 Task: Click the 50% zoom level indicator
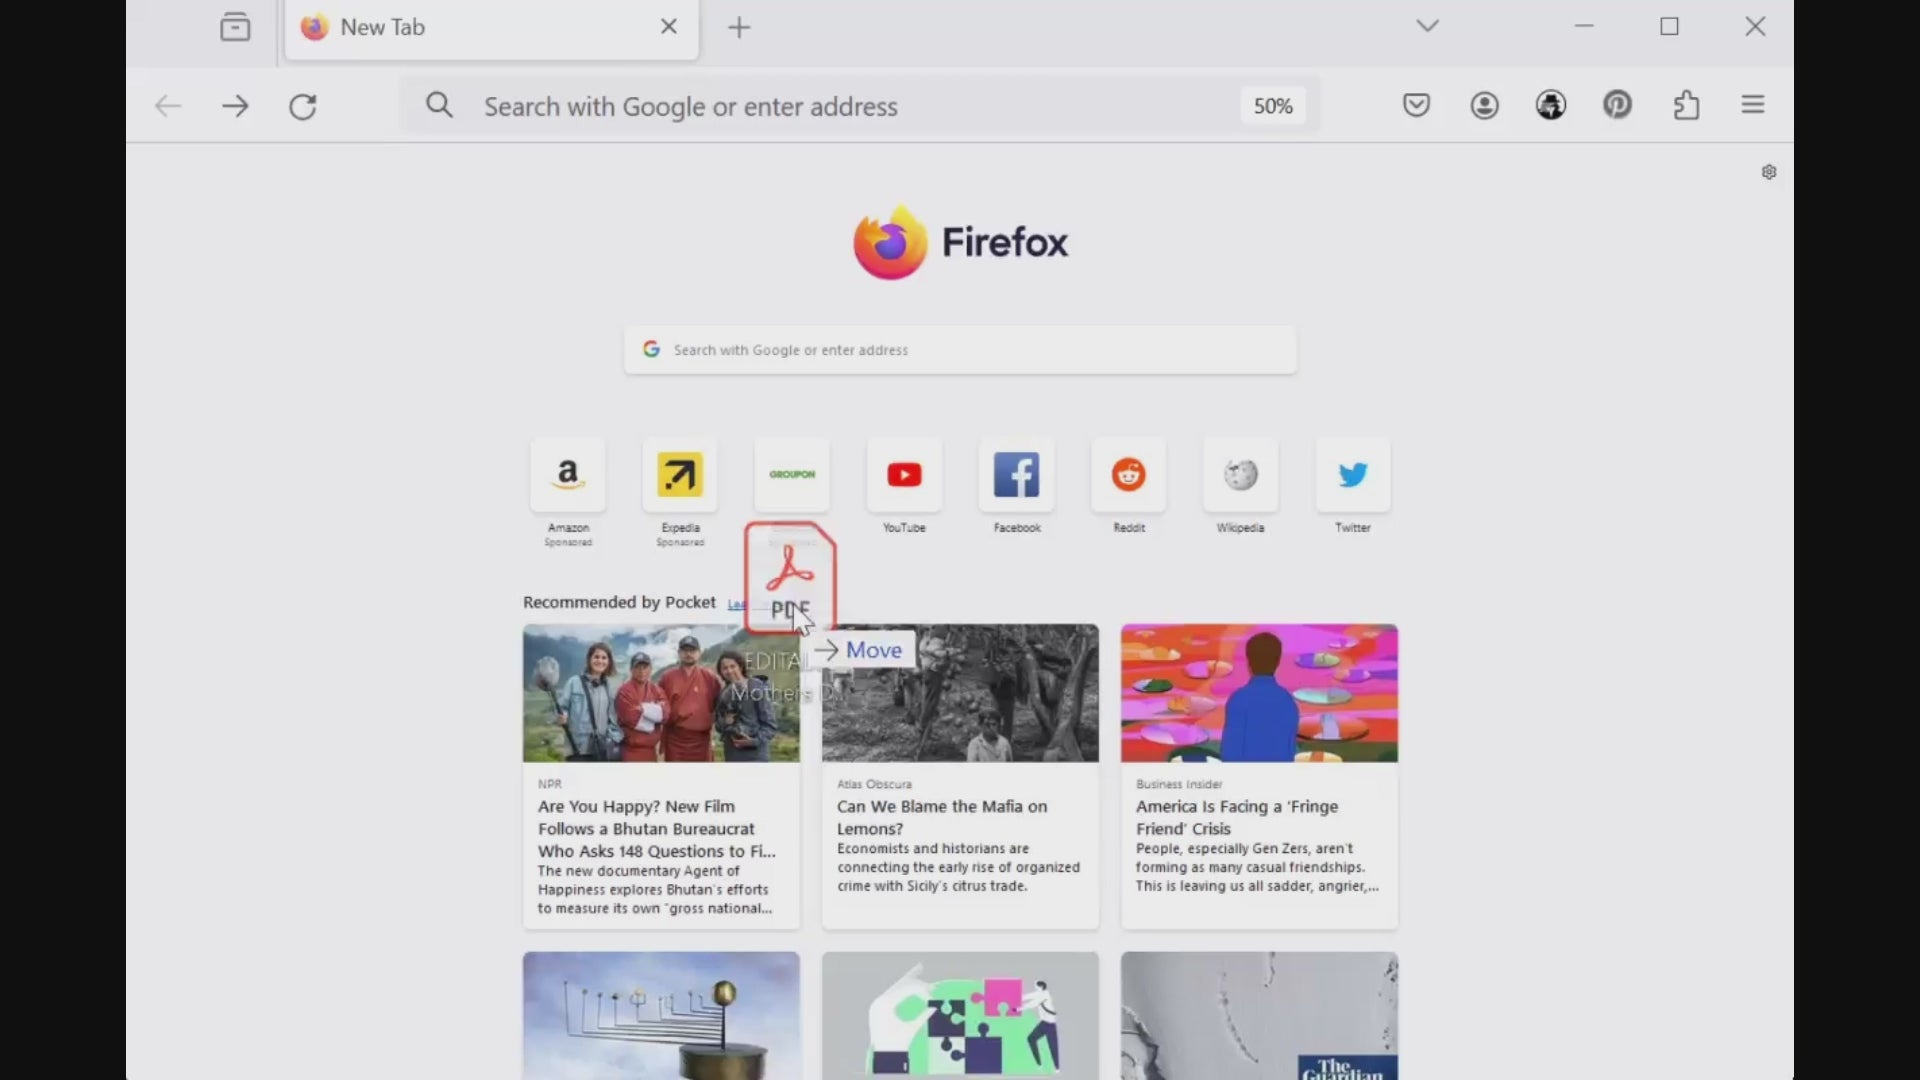pyautogui.click(x=1272, y=106)
